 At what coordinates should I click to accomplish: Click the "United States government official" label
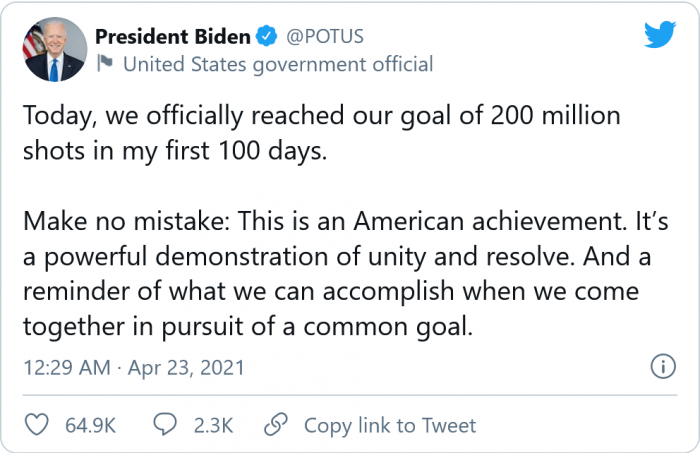[277, 65]
